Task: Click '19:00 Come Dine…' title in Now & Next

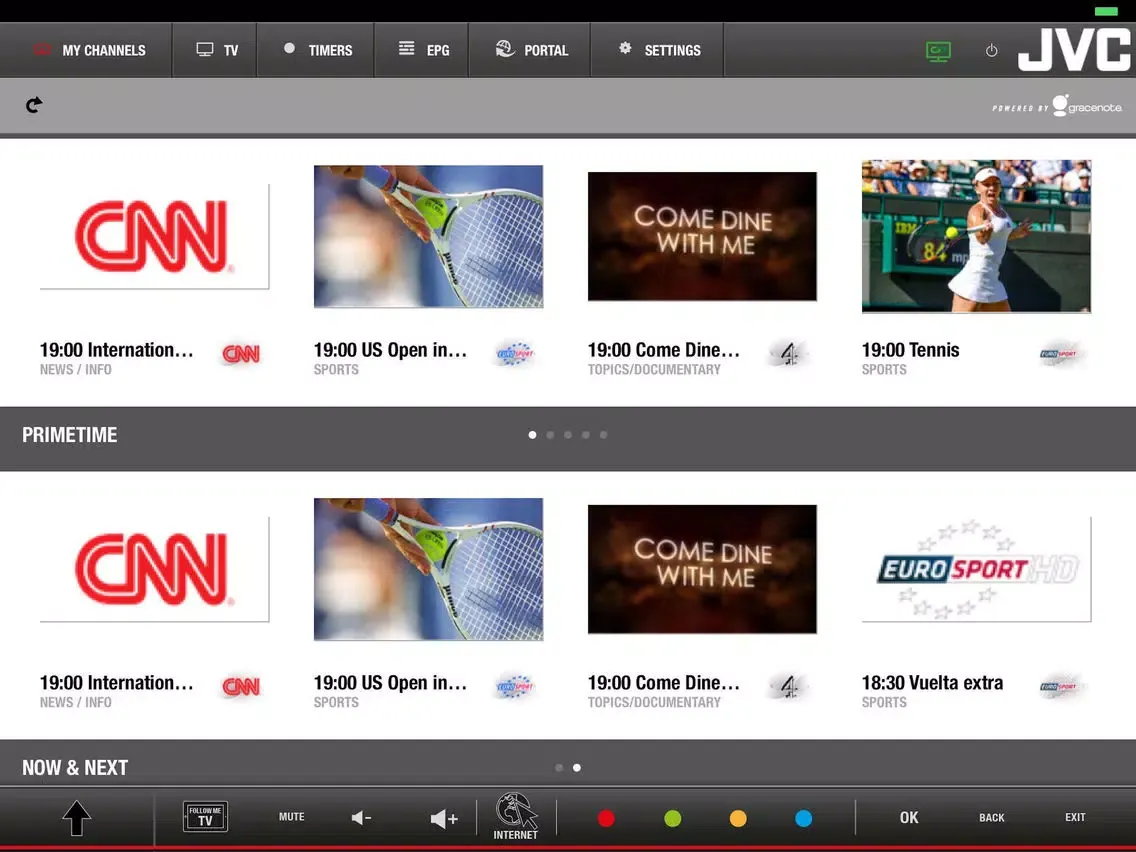Action: (664, 682)
